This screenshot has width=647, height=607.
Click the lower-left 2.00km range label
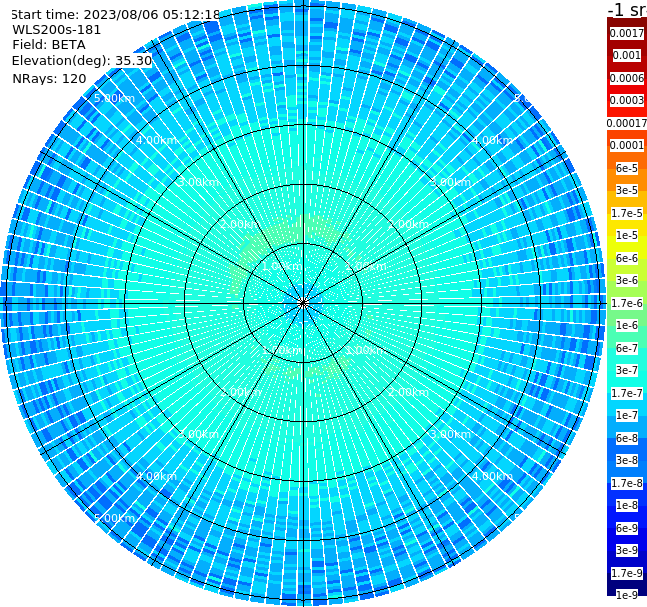[x=241, y=392]
